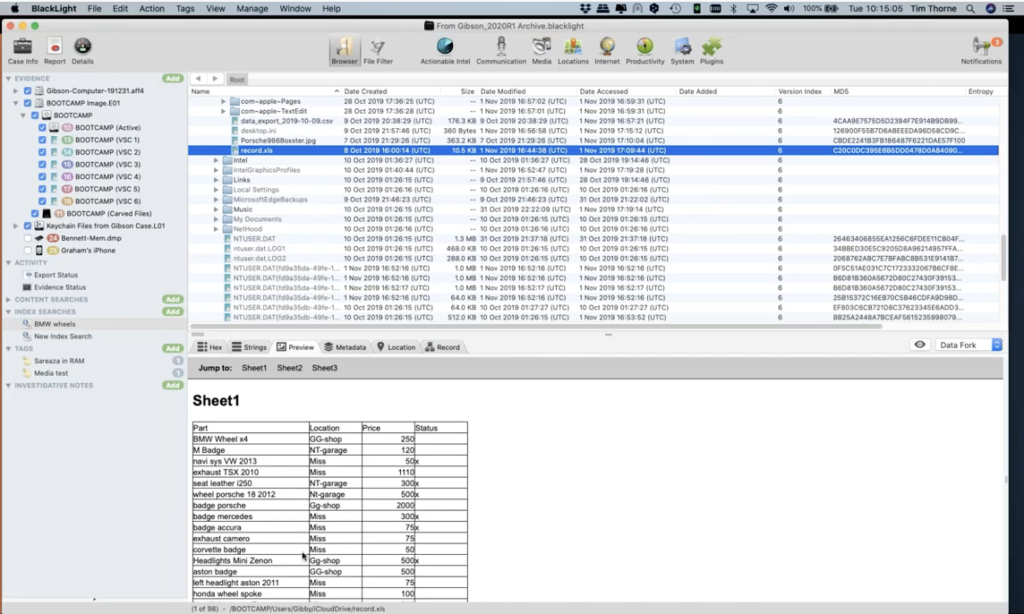The width and height of the screenshot is (1024, 614).
Task: Check the Bennett-Mem.dmp checkbox
Action: 27,238
